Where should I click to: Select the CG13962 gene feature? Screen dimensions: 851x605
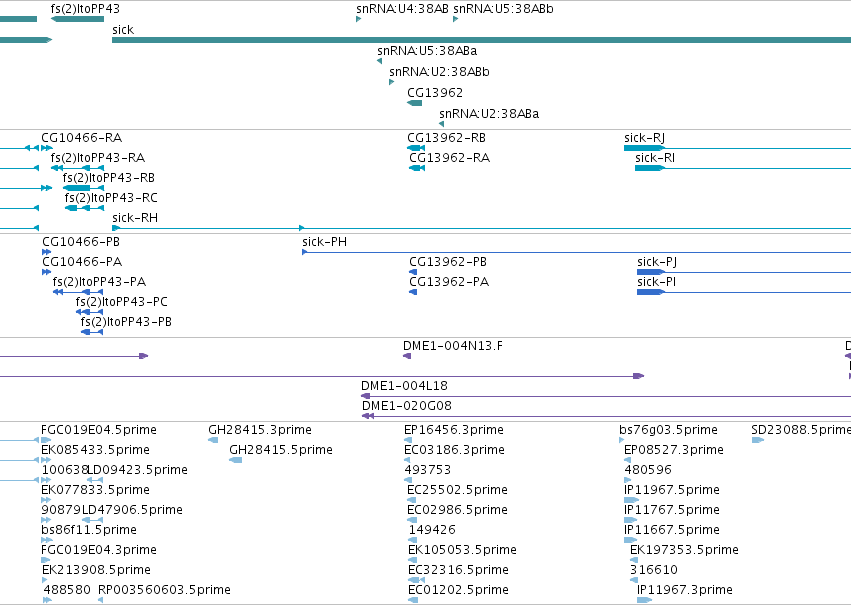(x=415, y=103)
